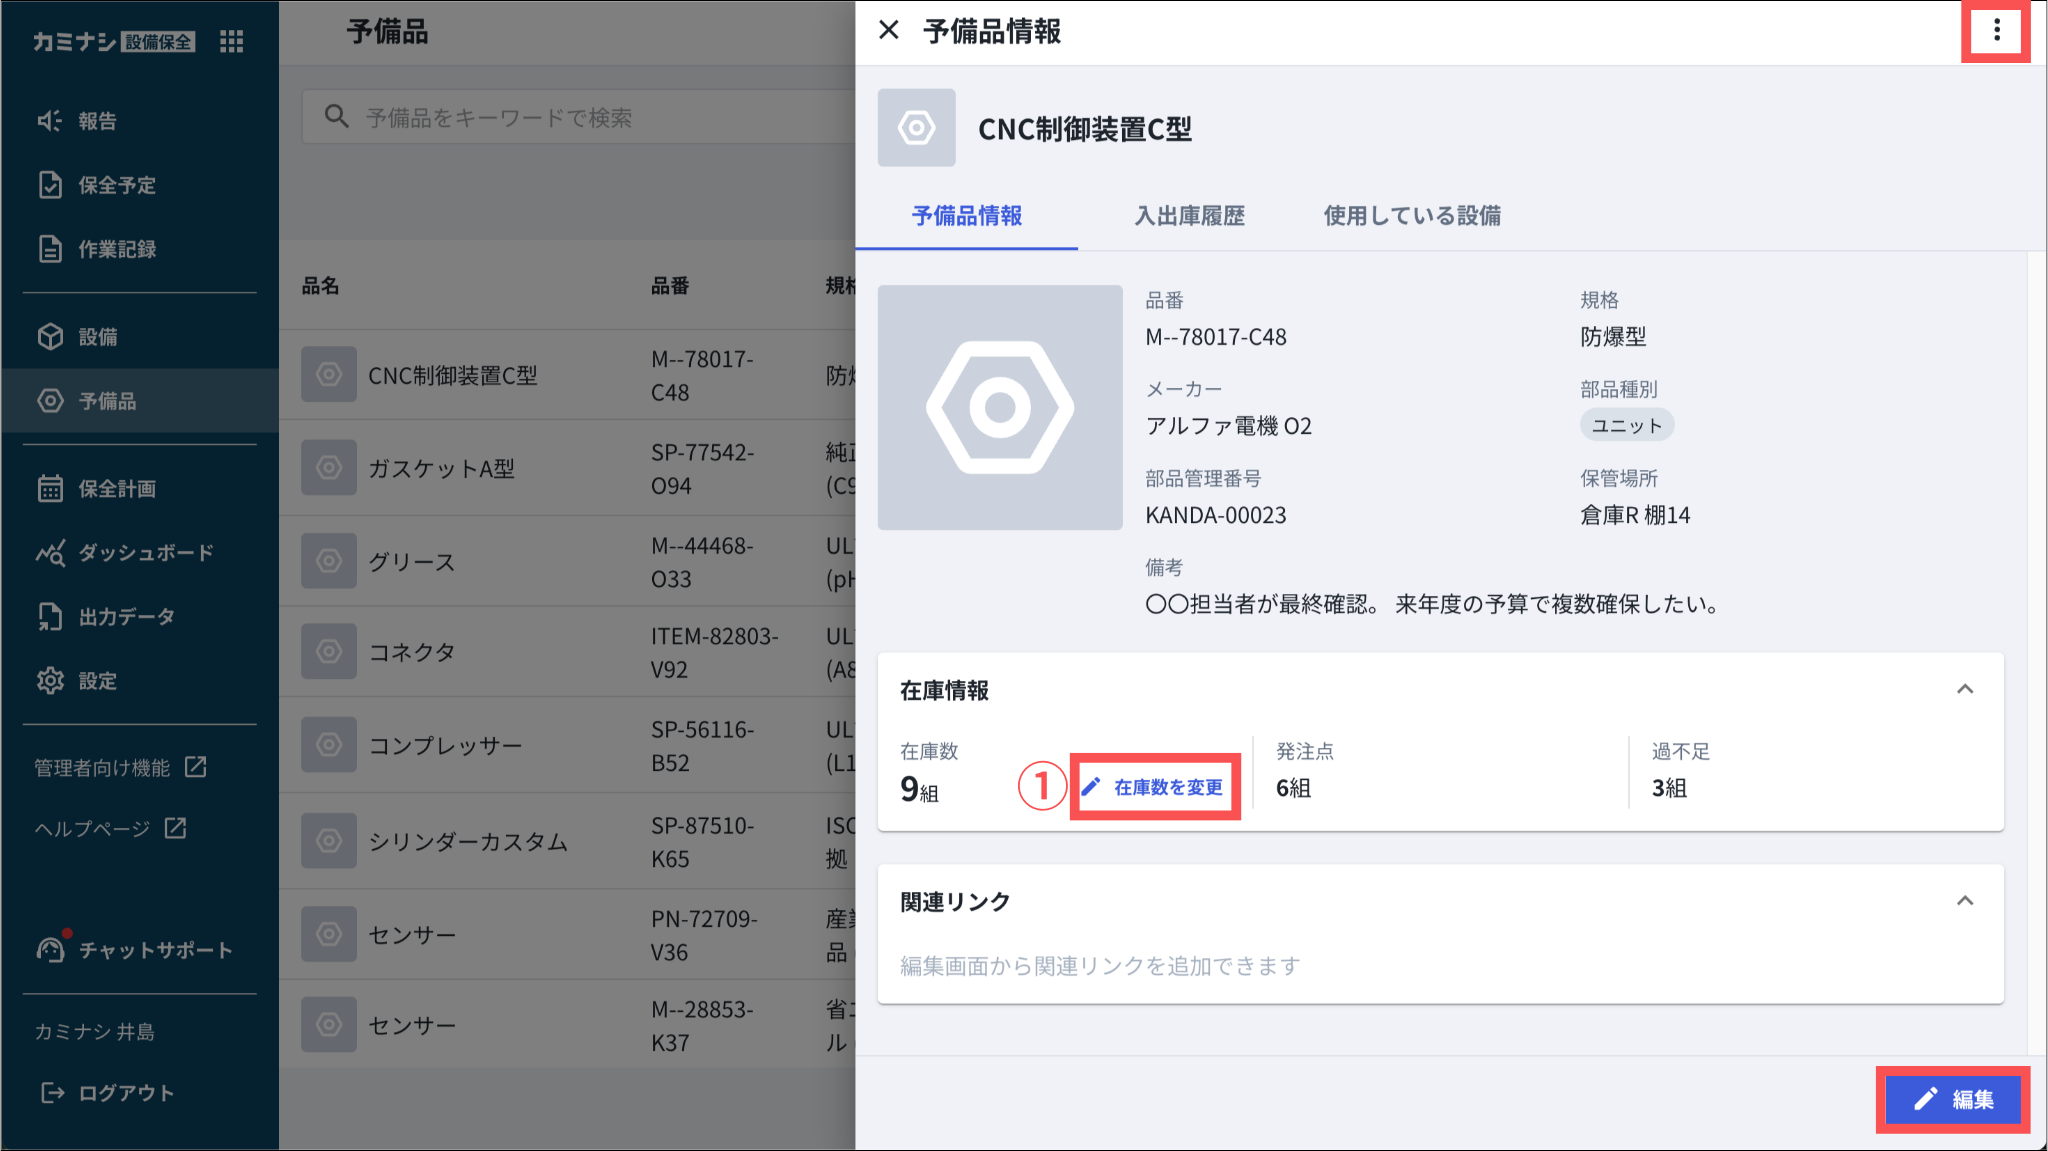Open 保全予定 from the sidebar

click(x=116, y=185)
